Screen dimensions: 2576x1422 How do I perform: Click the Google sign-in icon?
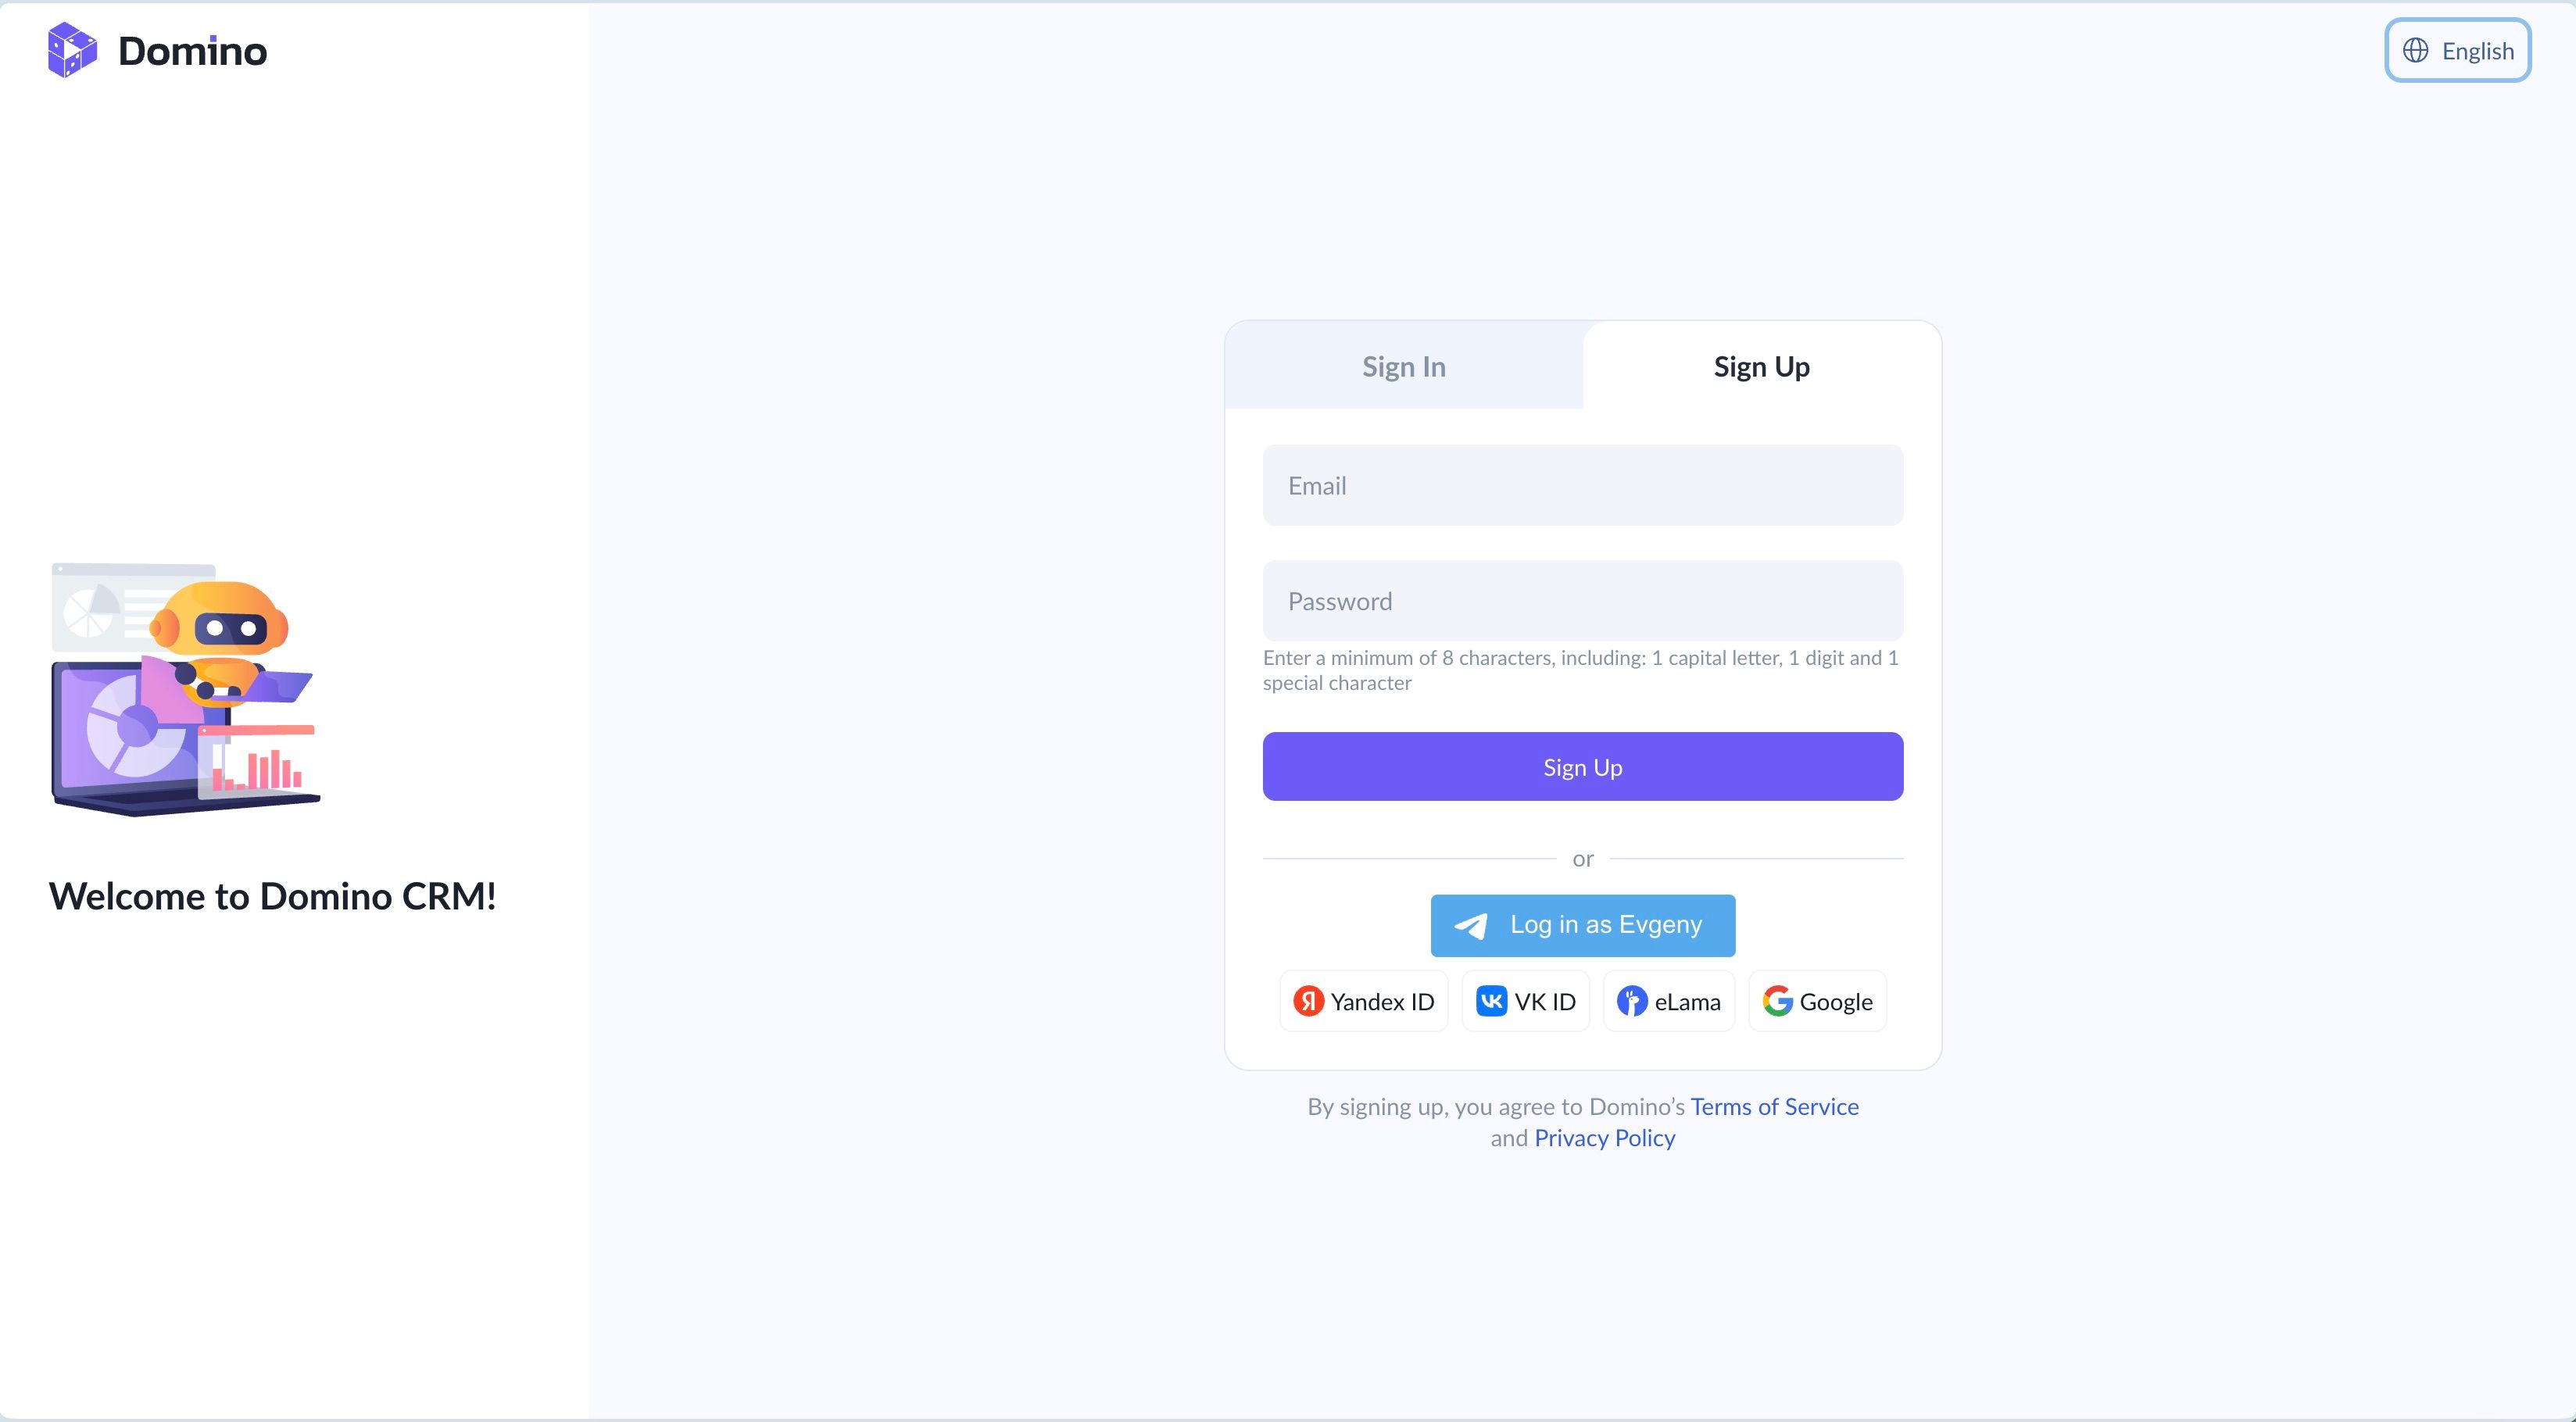click(1779, 1001)
